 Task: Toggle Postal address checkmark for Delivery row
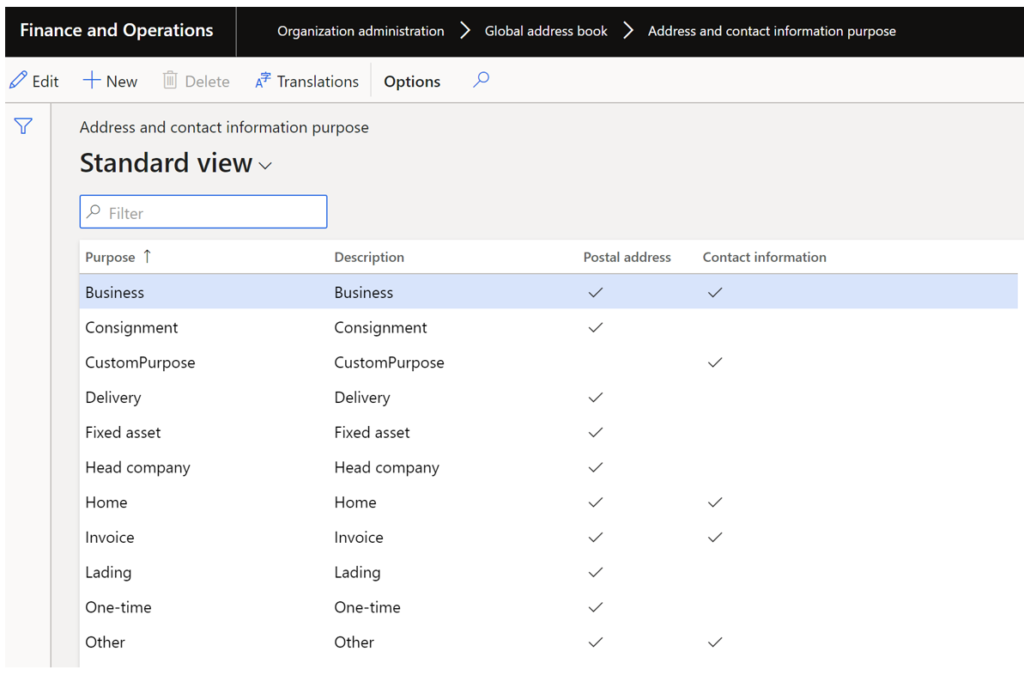(x=595, y=397)
